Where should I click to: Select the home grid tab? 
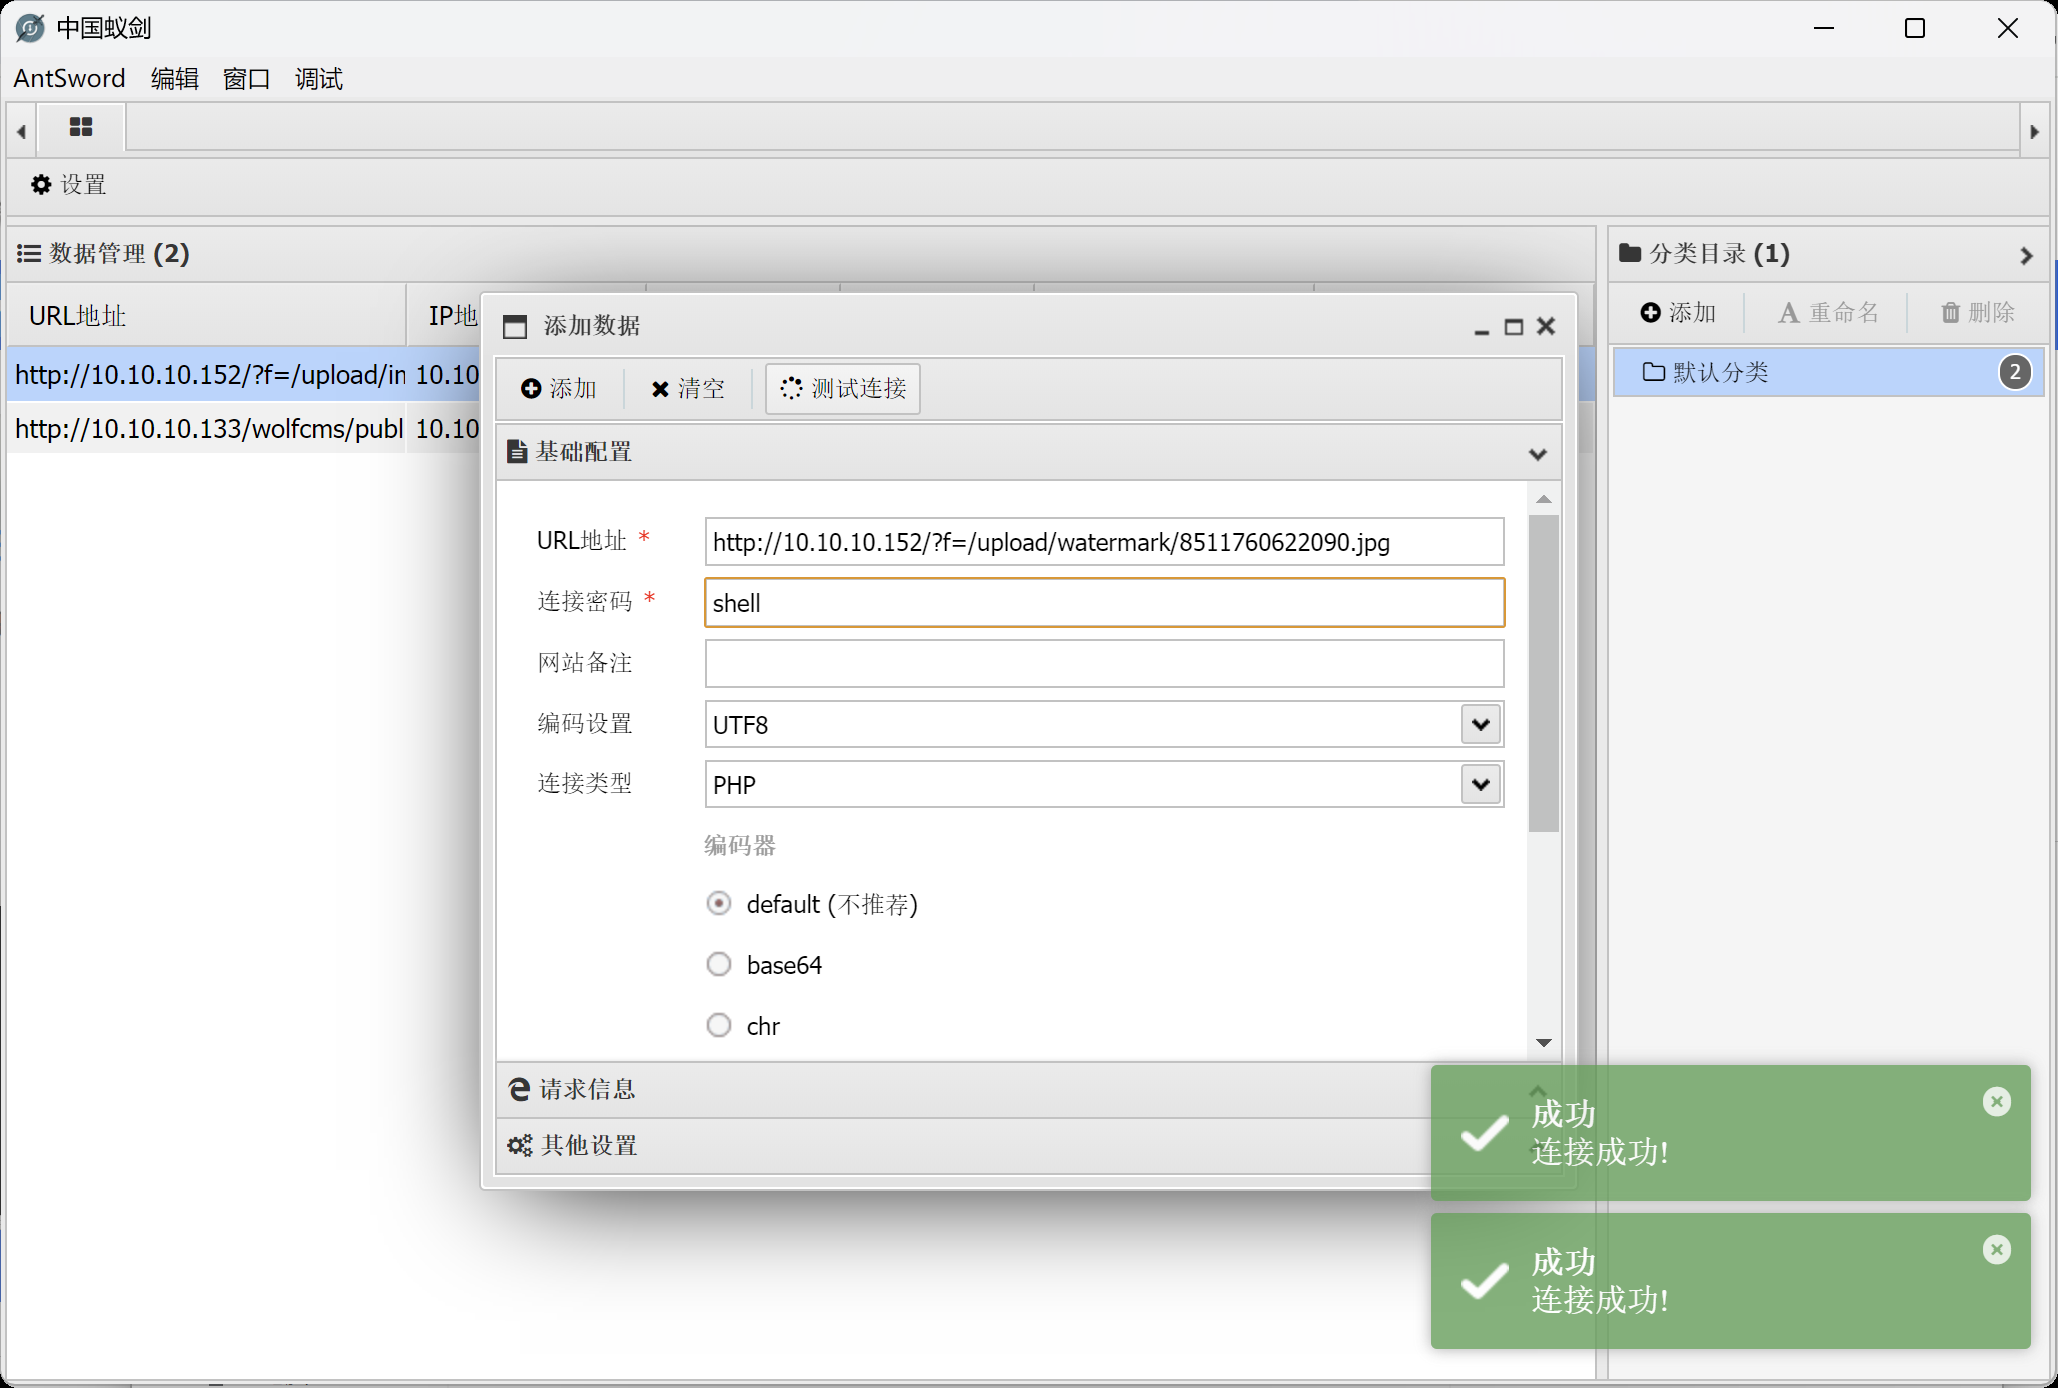(x=81, y=127)
